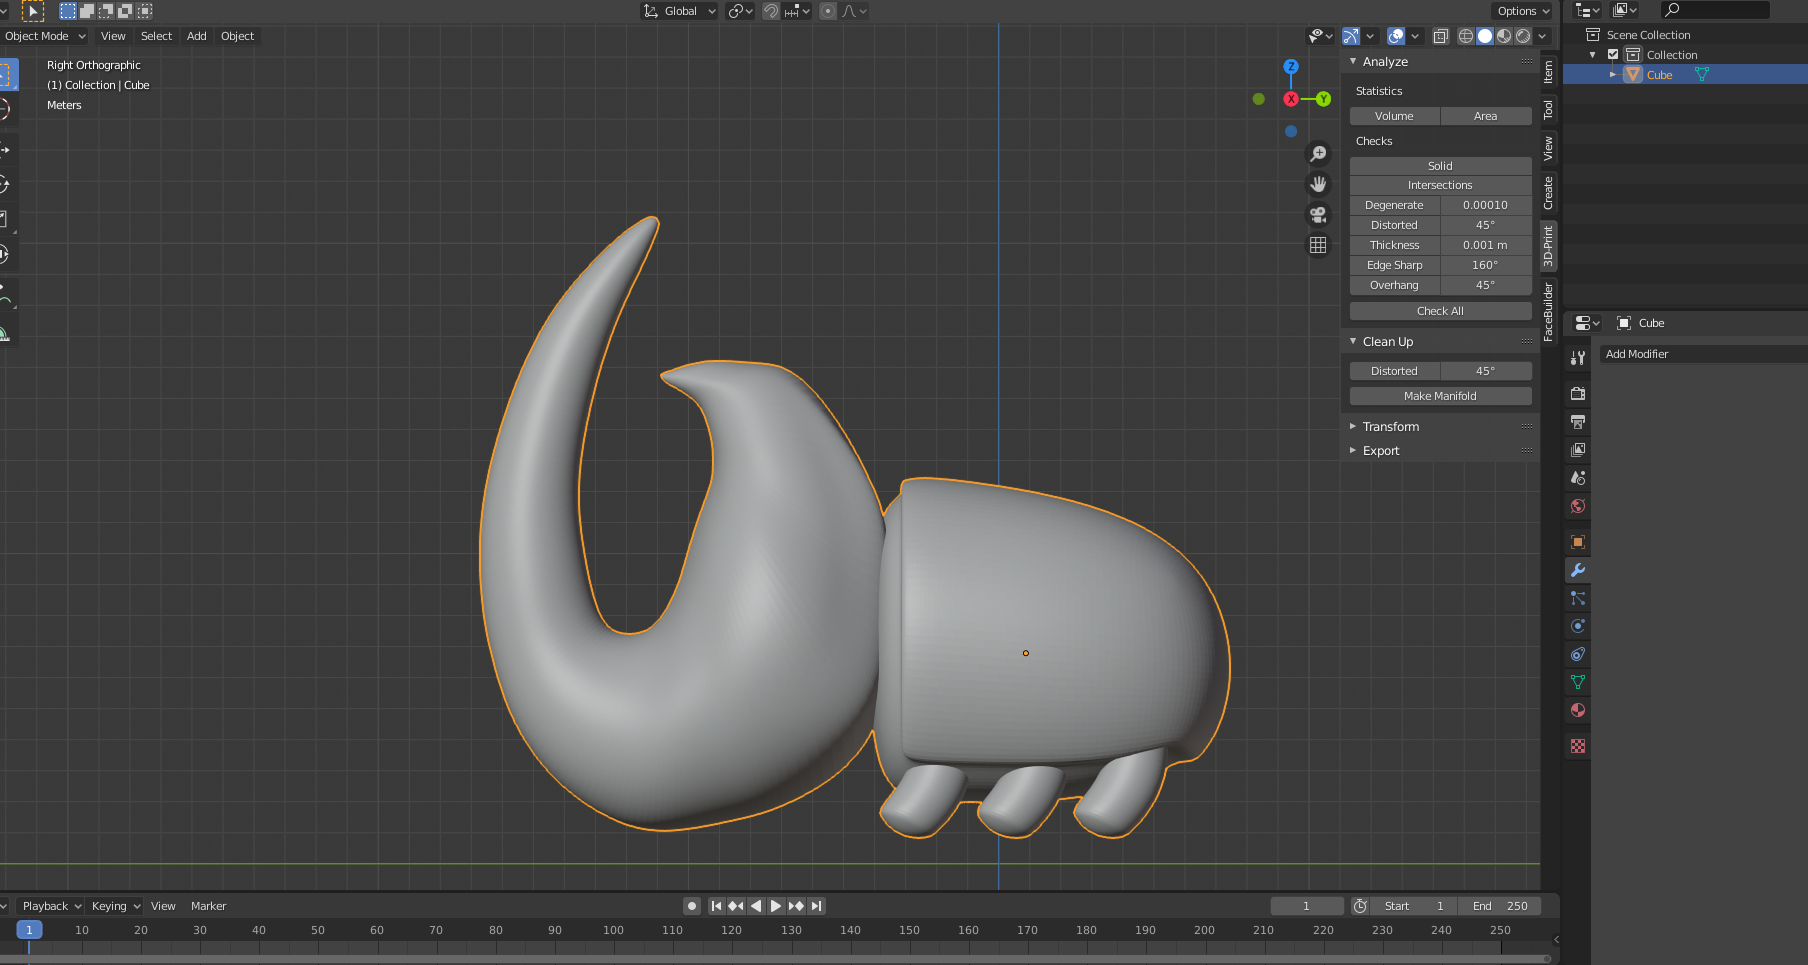Screen dimensions: 1808x965
Task: Expand the Transform panel in the sidebar
Action: (x=1392, y=426)
